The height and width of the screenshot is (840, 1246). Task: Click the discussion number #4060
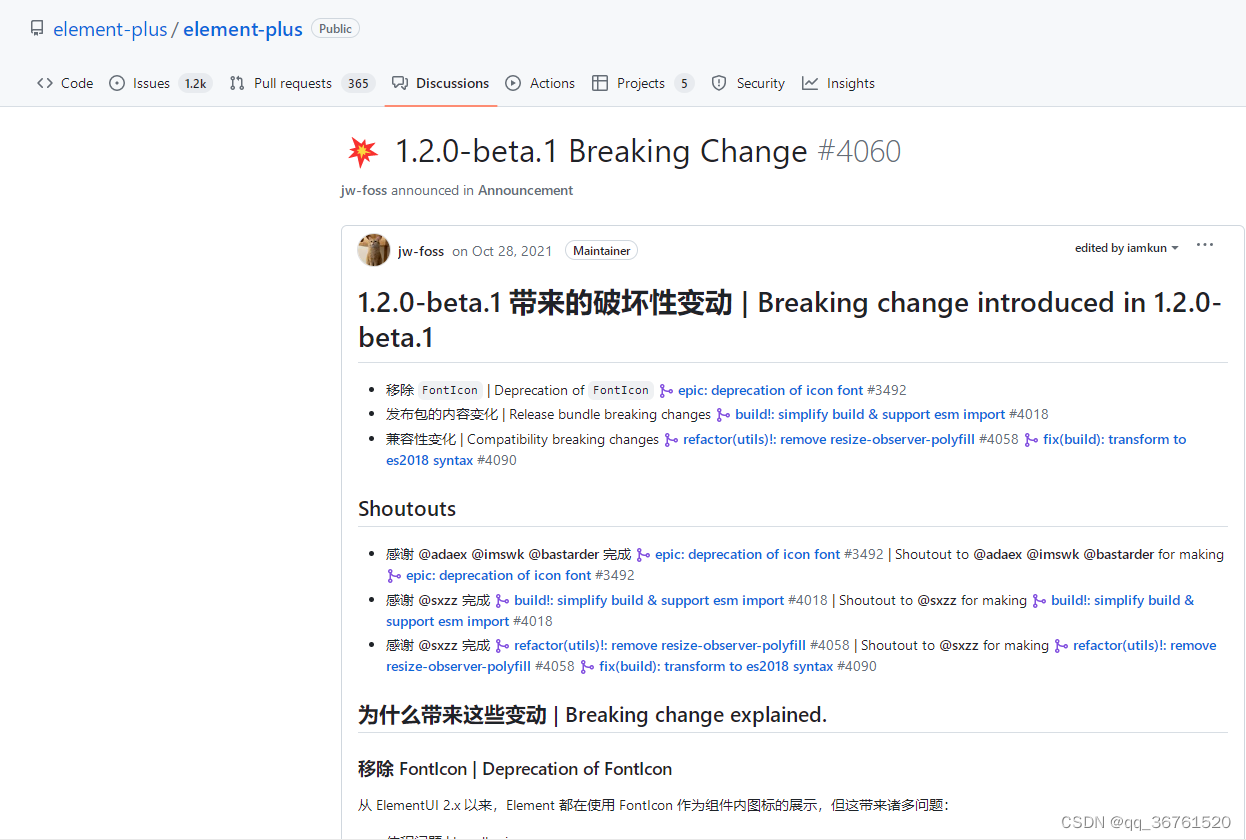(859, 152)
